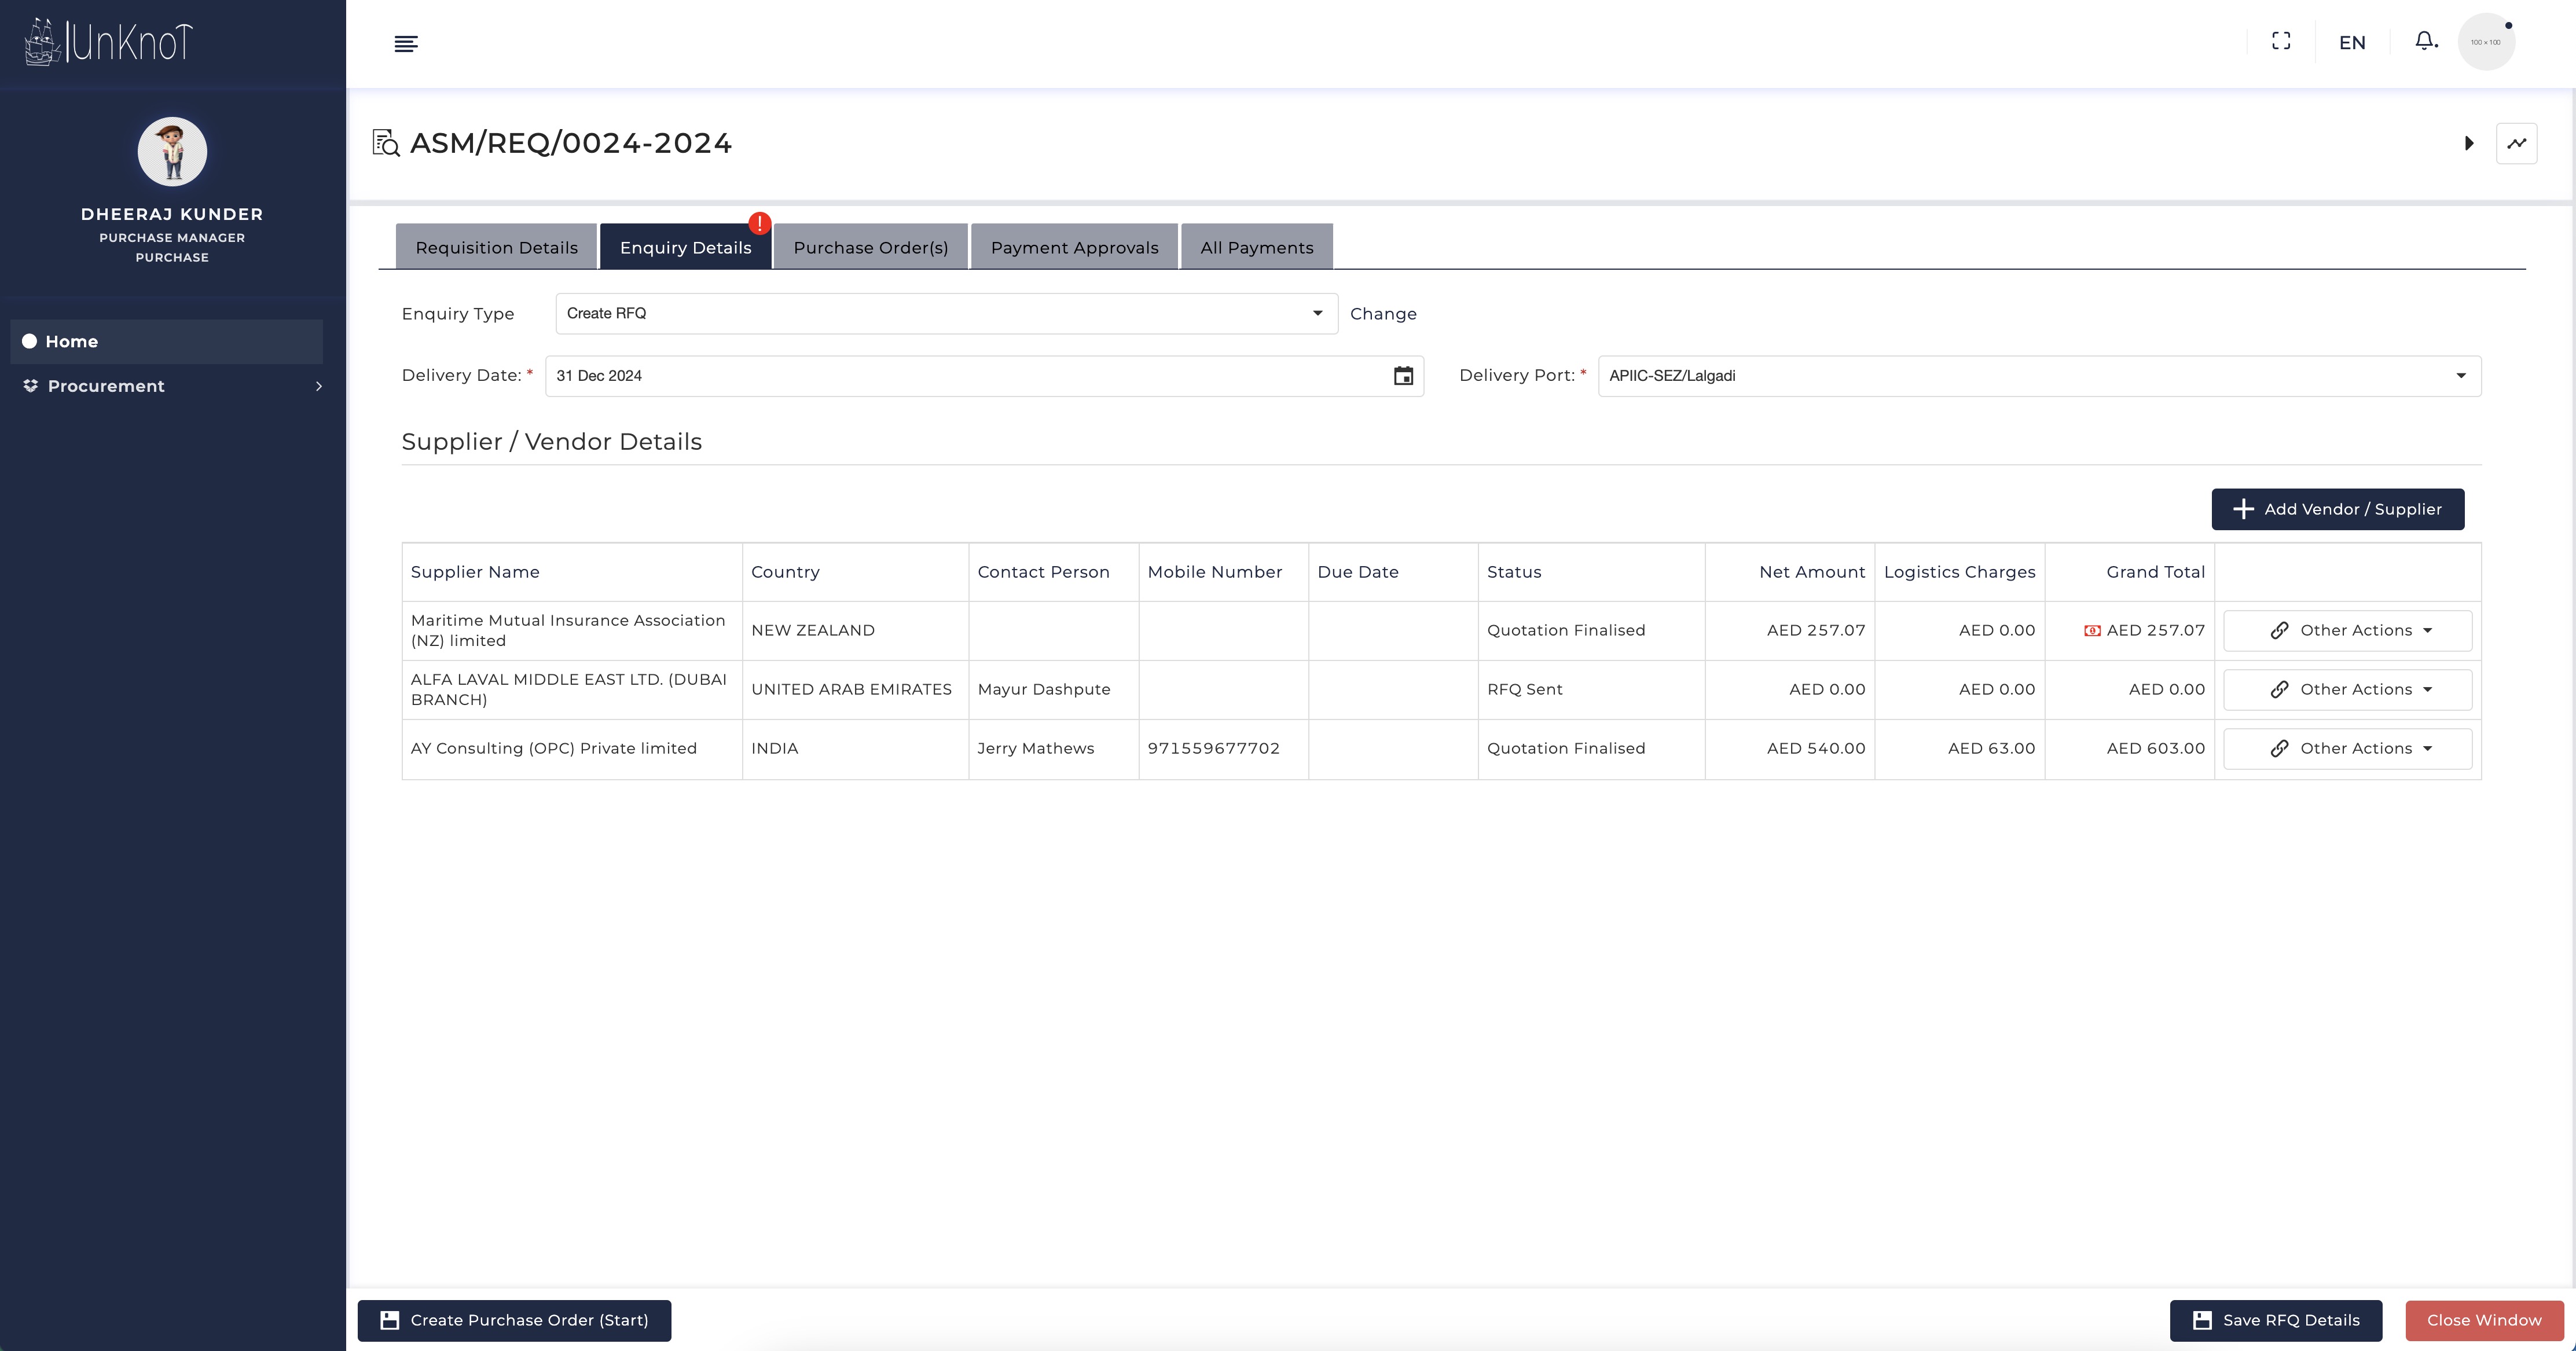
Task: Click the user avatar in top right
Action: coord(2485,42)
